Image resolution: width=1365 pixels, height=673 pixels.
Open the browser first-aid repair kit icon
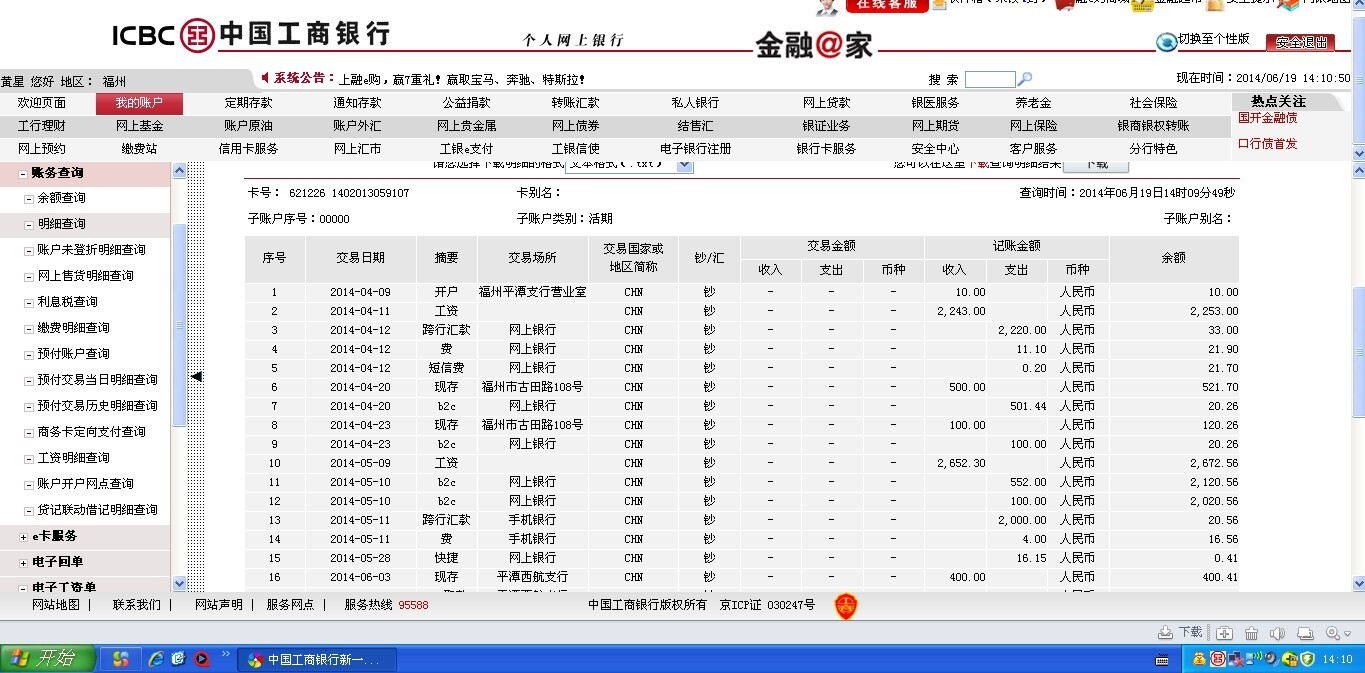tap(1224, 633)
